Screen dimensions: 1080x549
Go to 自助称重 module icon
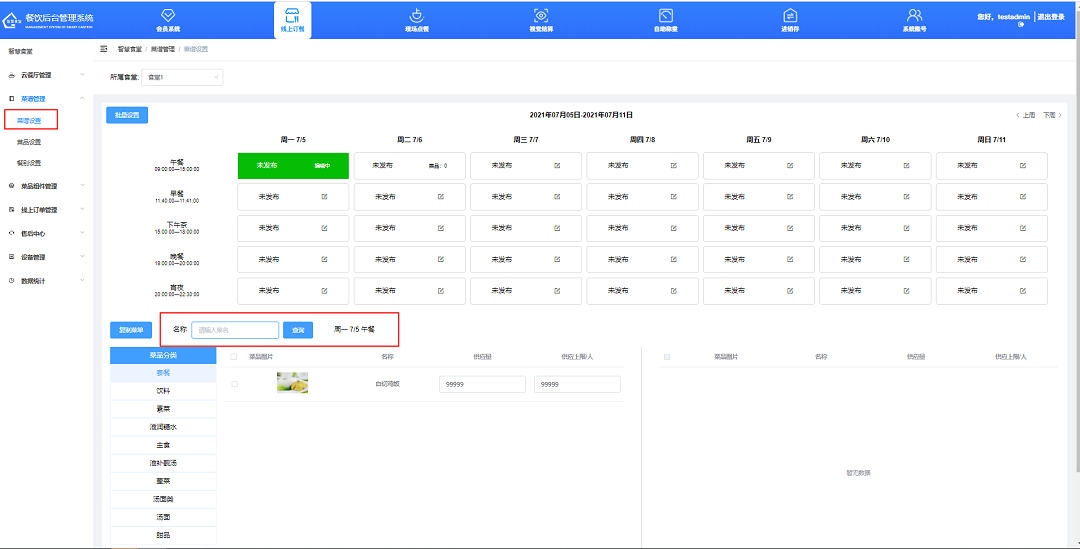666,16
